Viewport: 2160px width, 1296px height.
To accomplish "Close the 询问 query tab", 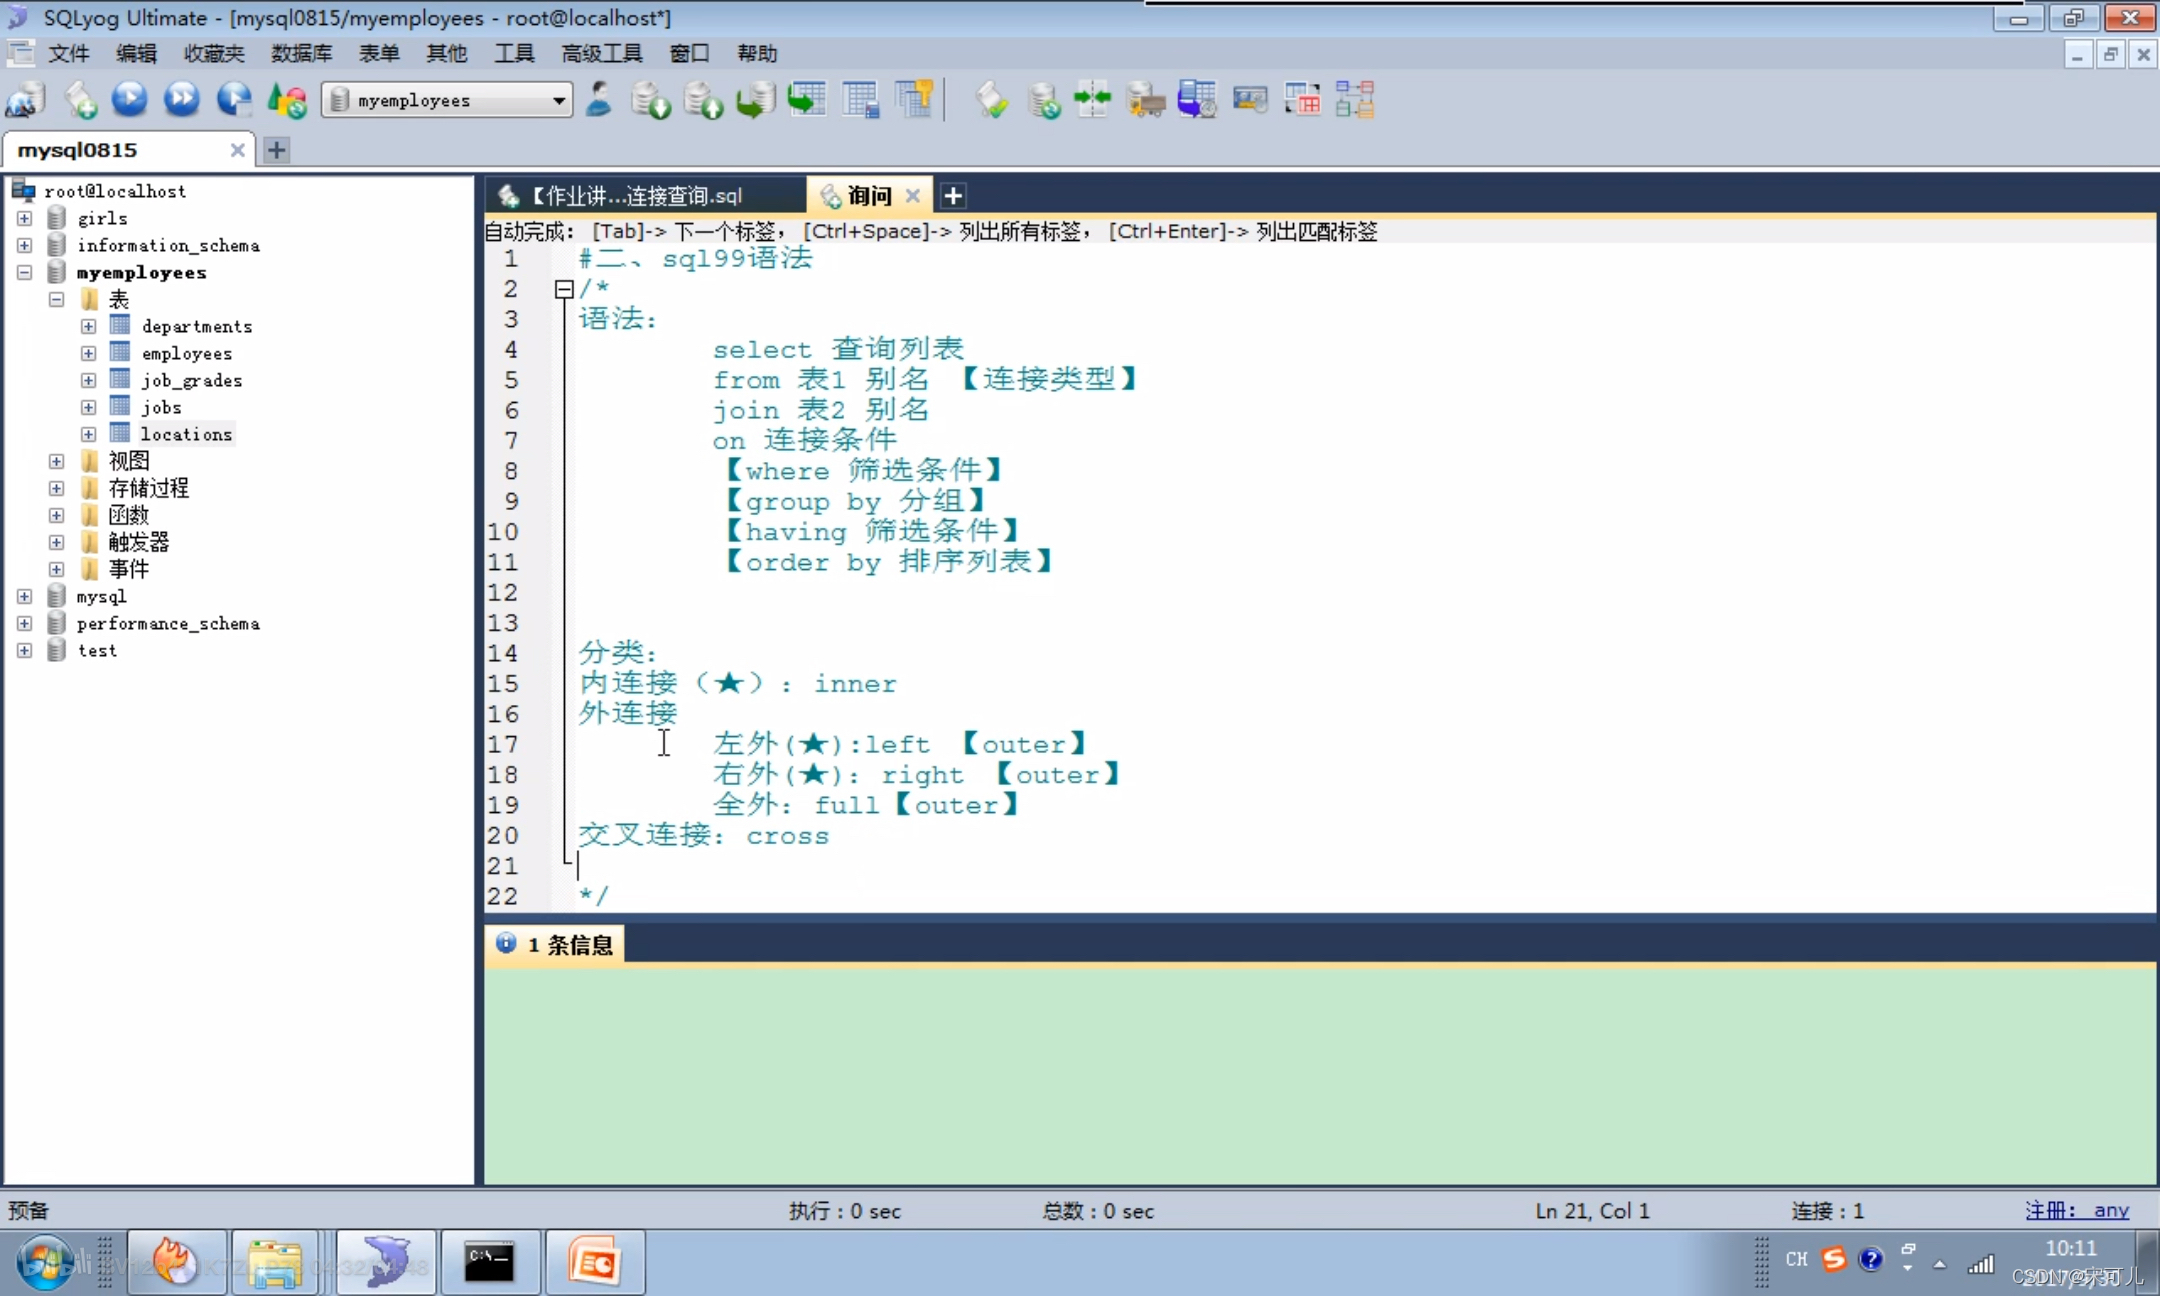I will point(912,196).
